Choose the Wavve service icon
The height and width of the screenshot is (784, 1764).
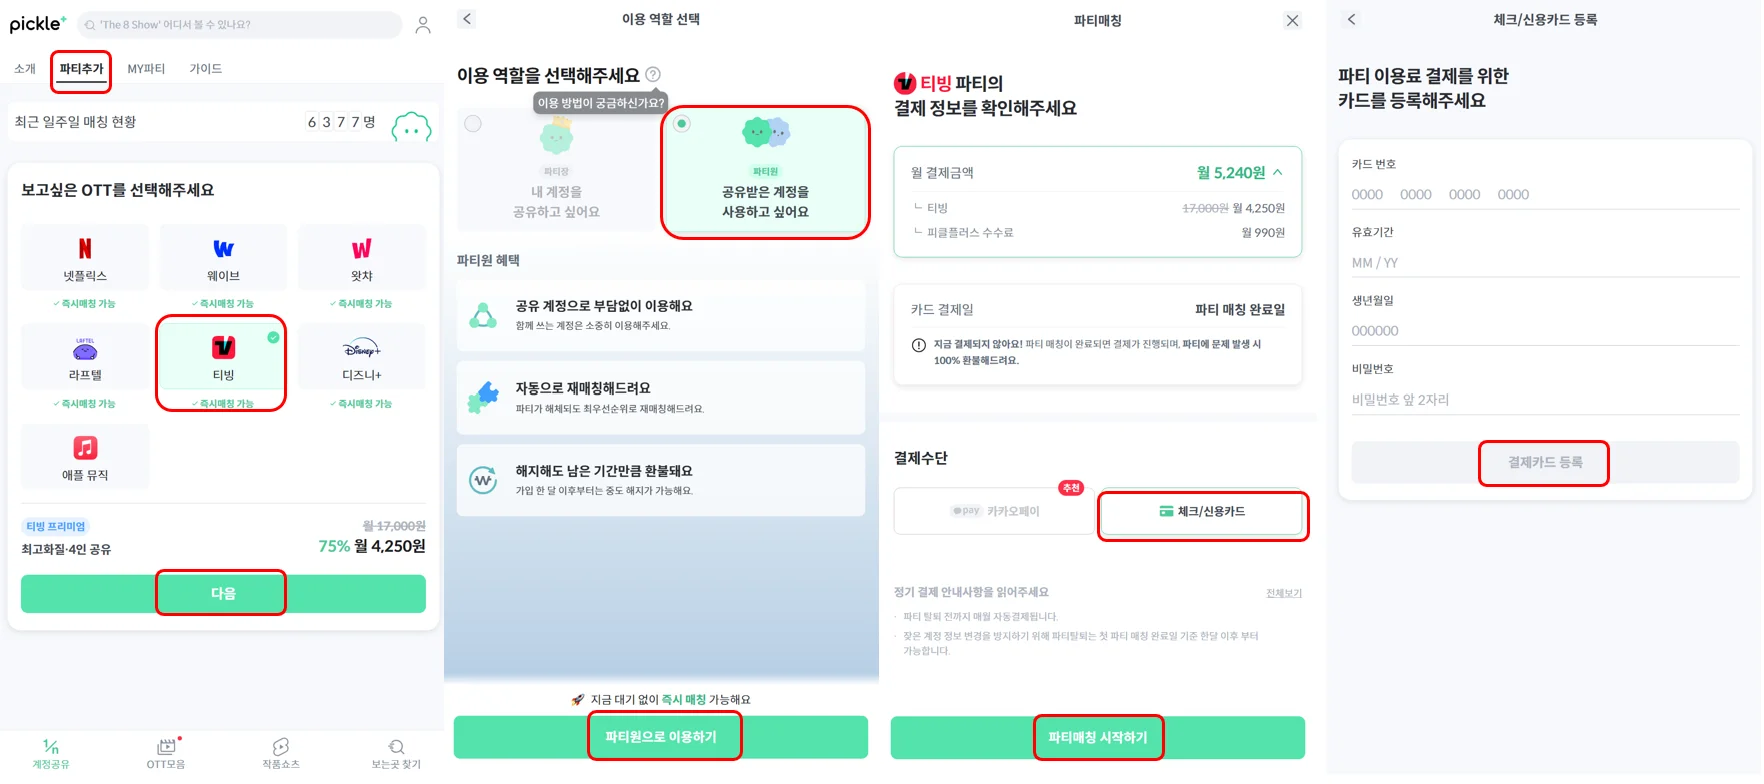pos(223,249)
